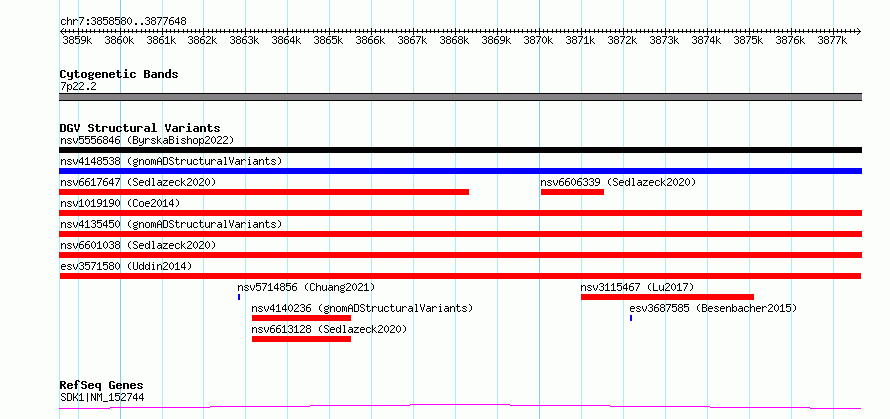This screenshot has width=890, height=419.
Task: Select the 3875k ruler tick label
Action: click(x=748, y=40)
